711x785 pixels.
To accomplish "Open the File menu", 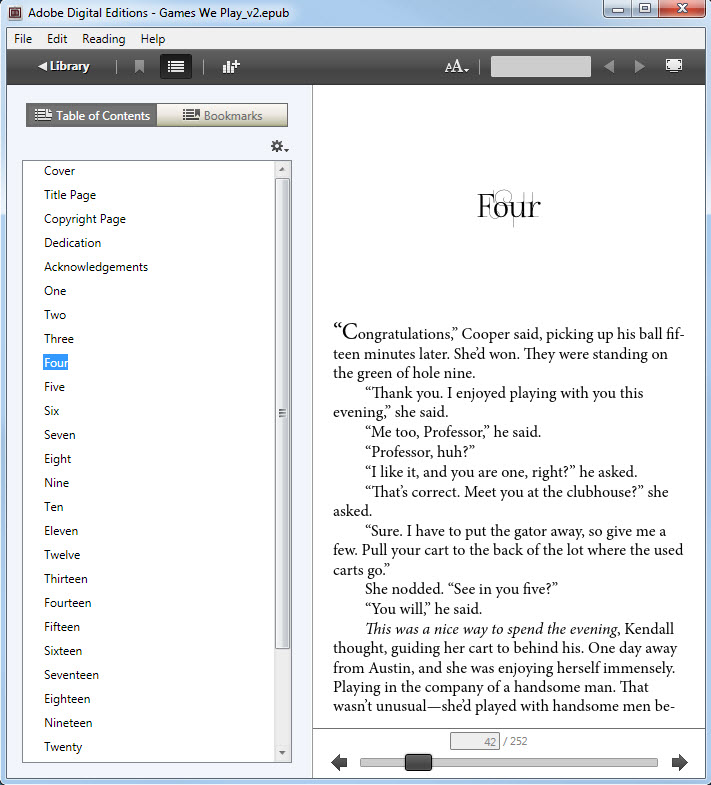I will pyautogui.click(x=23, y=39).
